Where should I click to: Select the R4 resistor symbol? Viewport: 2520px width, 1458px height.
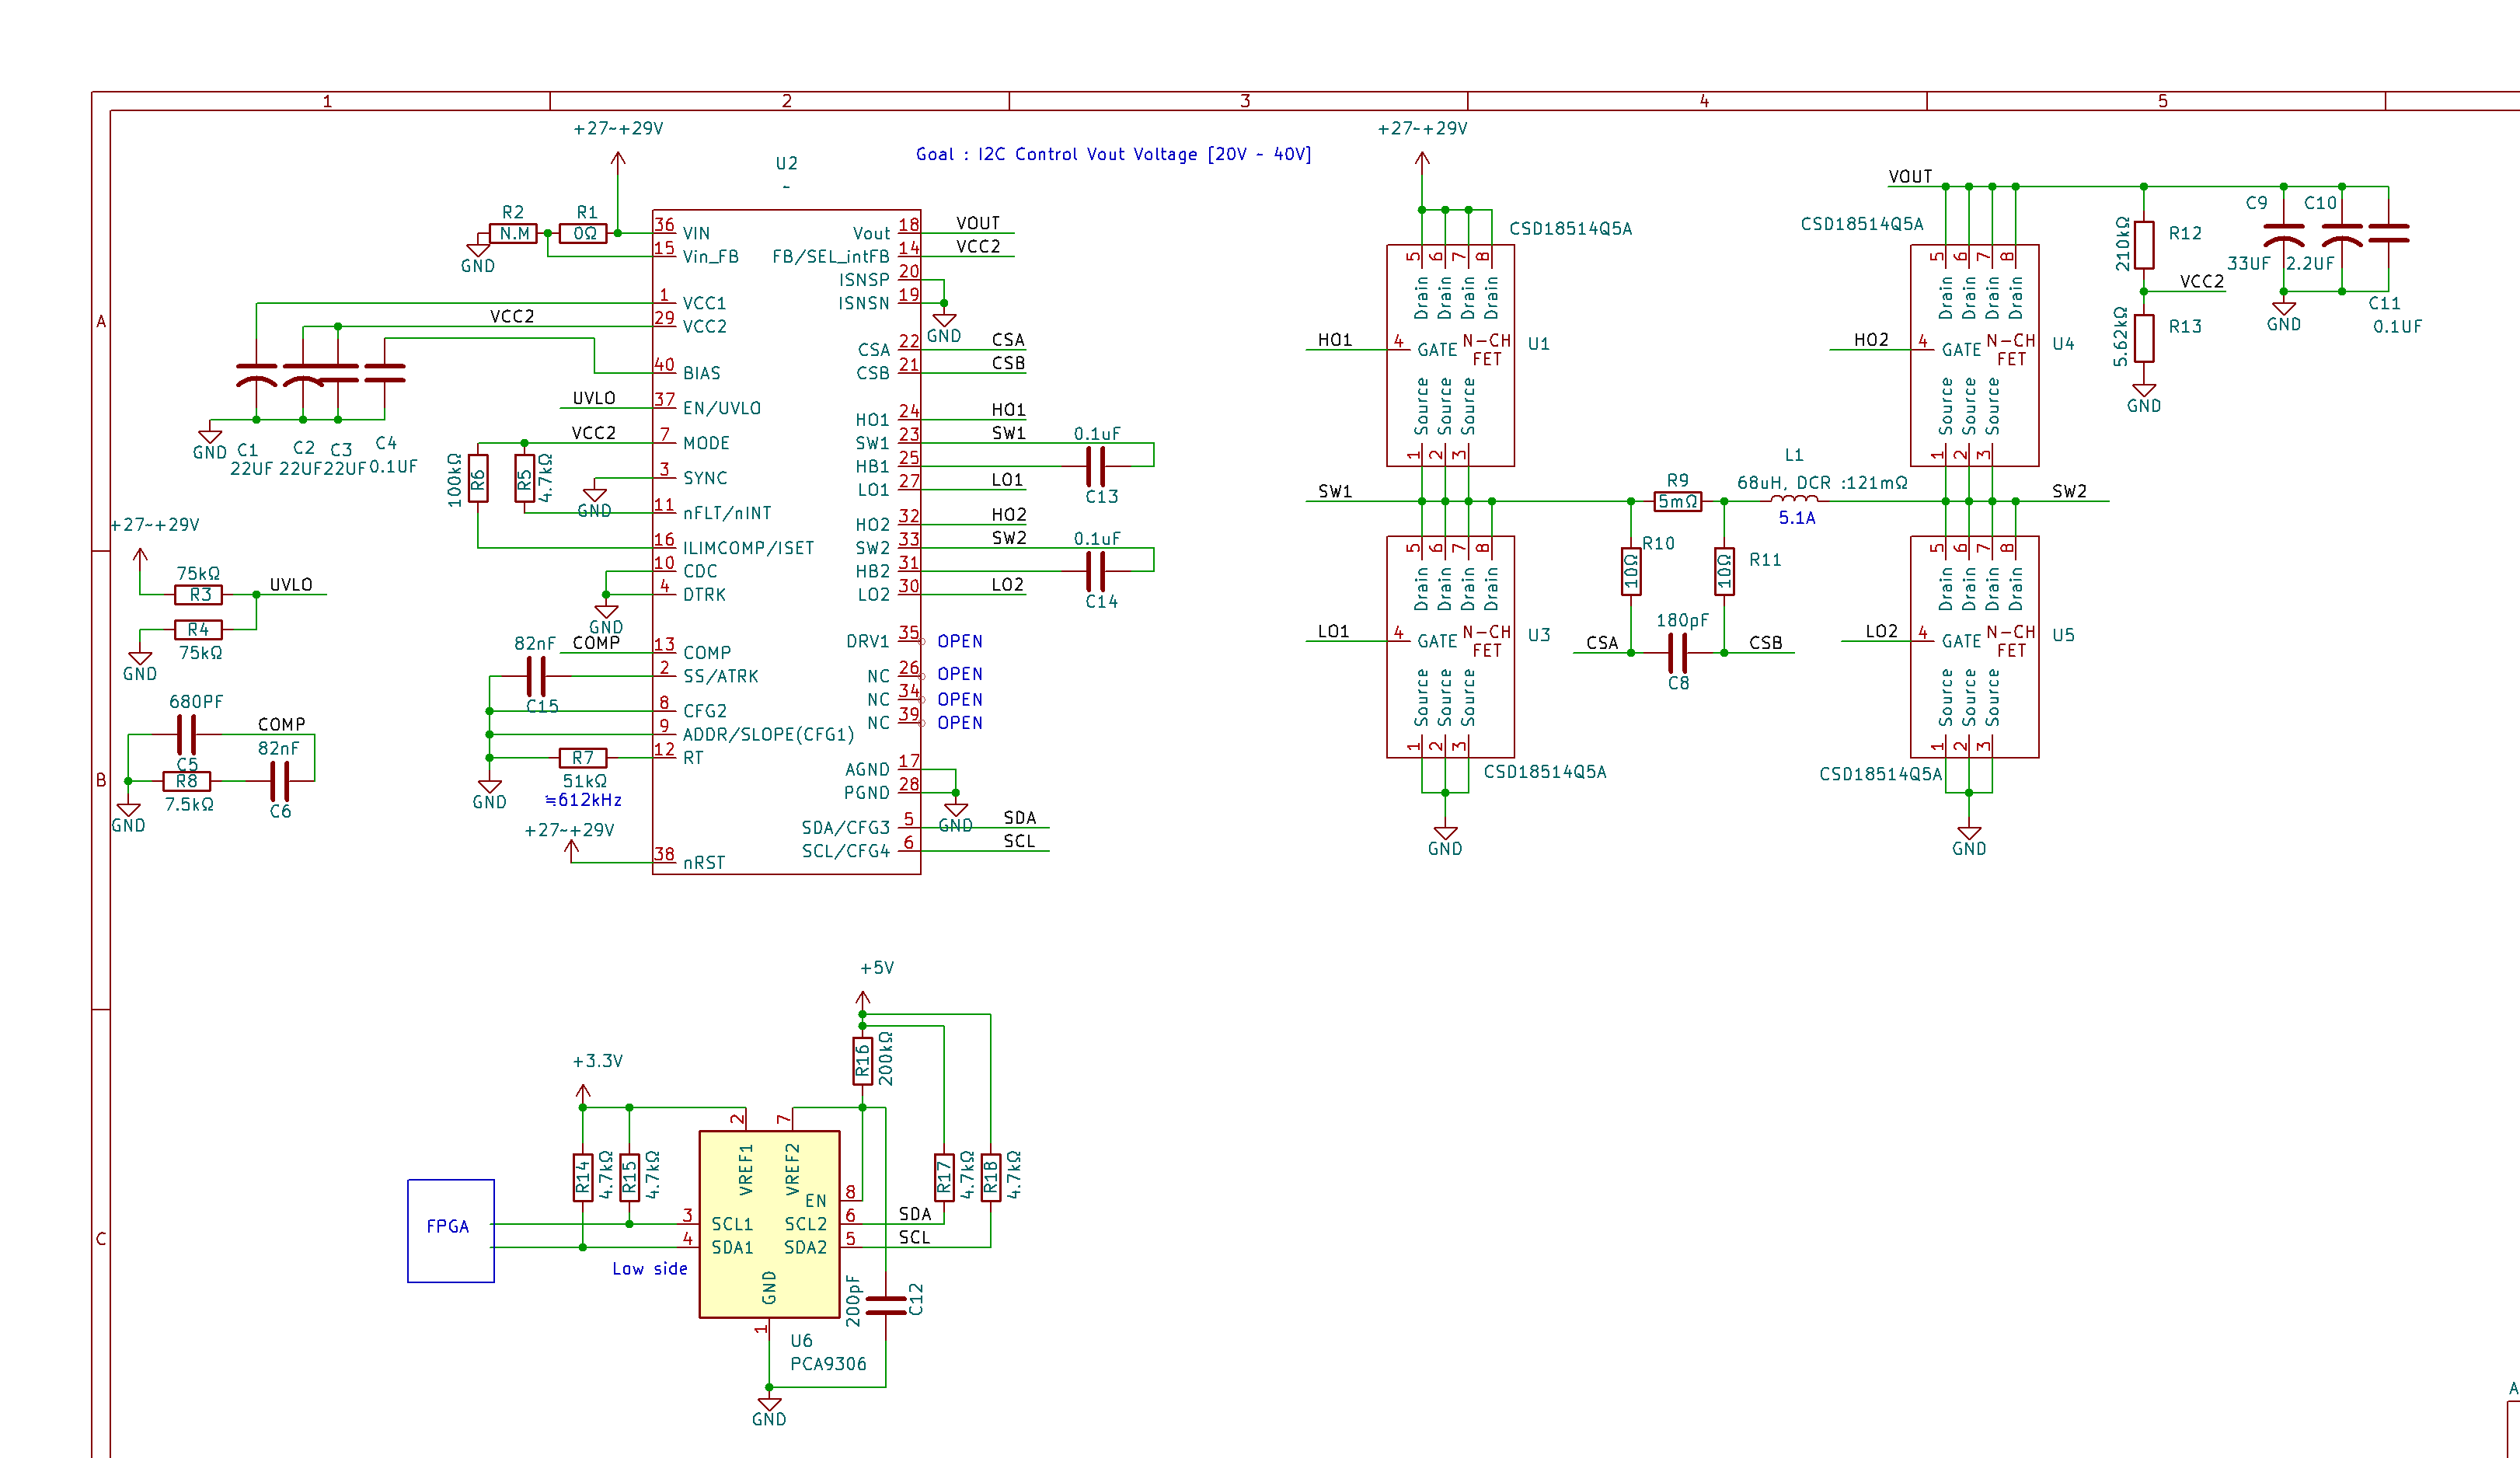click(198, 629)
